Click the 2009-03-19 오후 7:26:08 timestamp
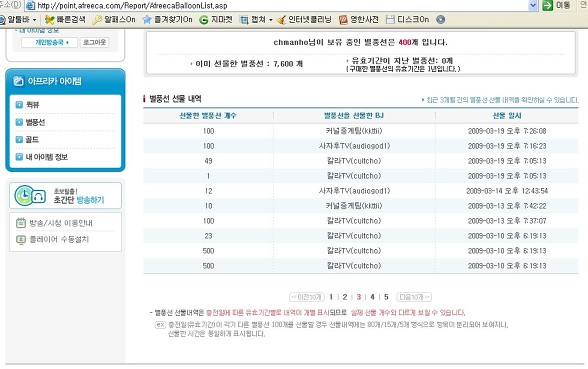Viewport: 588px width, 369px height. click(507, 131)
